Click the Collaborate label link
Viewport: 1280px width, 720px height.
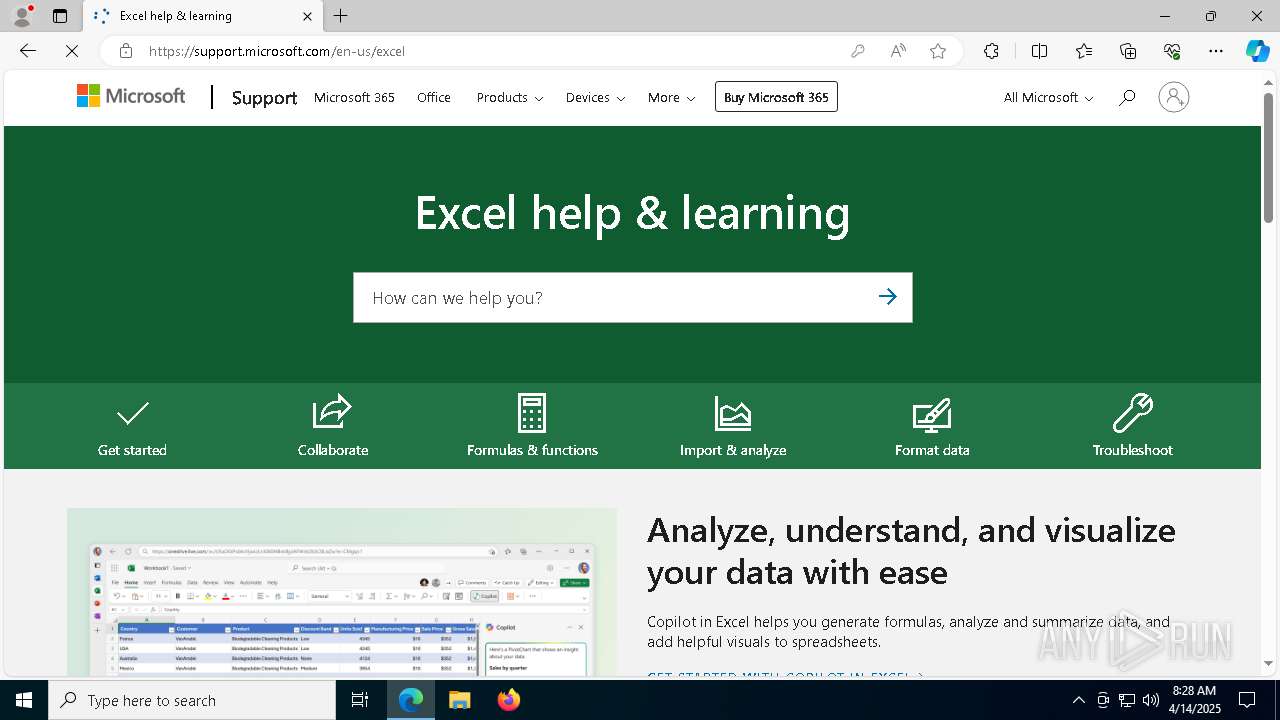tap(333, 450)
